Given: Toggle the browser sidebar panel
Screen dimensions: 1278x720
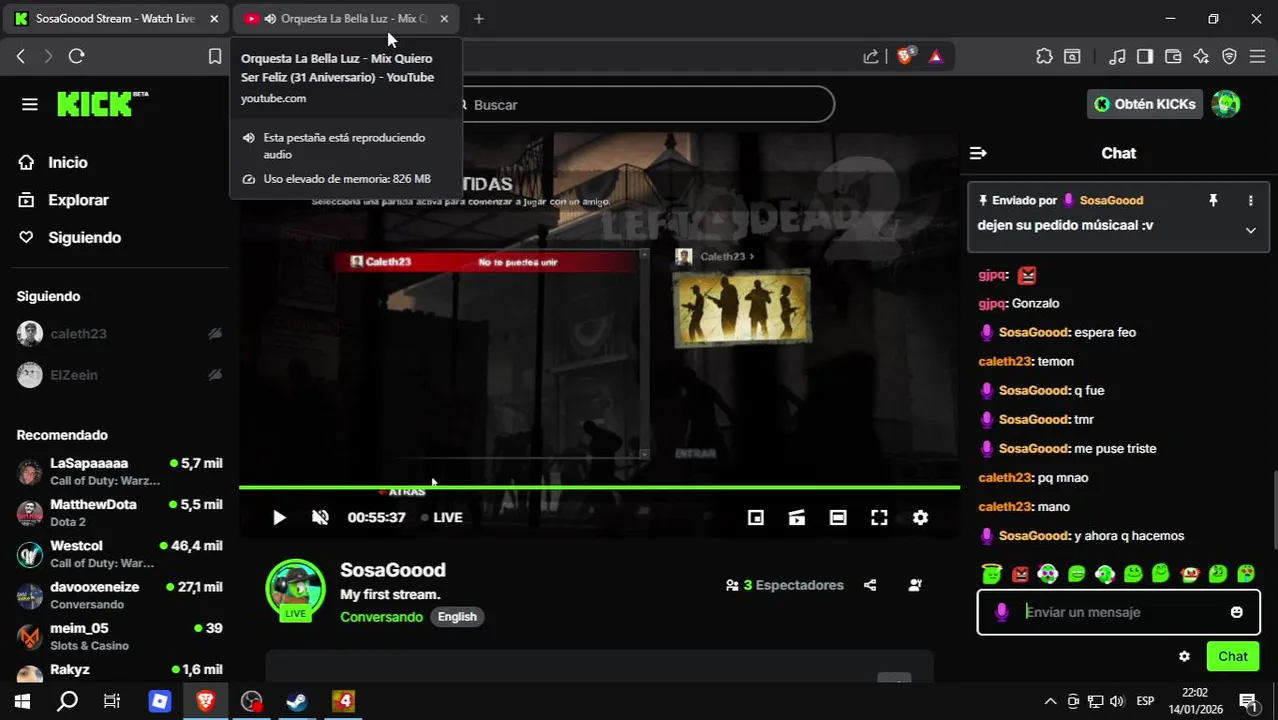Looking at the screenshot, I should click(x=1145, y=57).
